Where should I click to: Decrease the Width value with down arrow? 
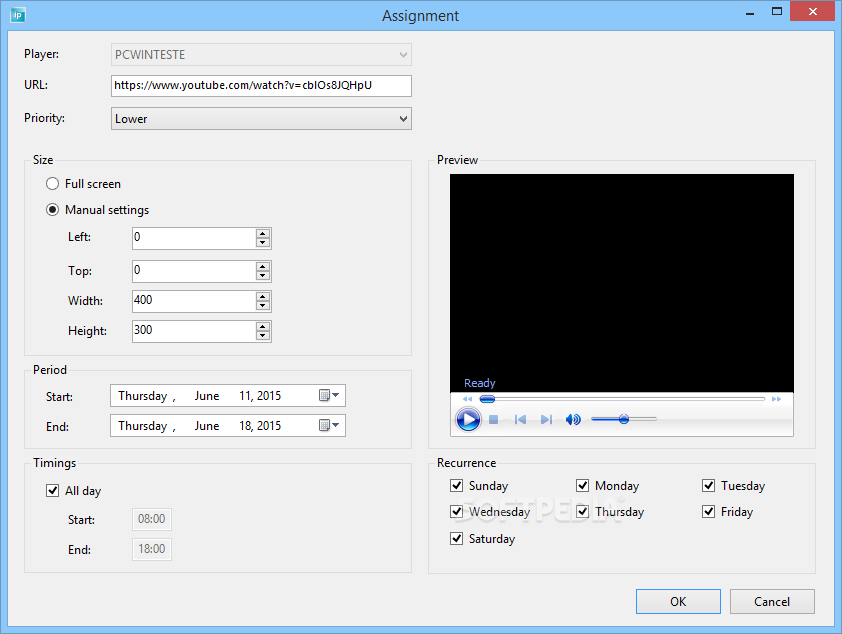coord(263,306)
